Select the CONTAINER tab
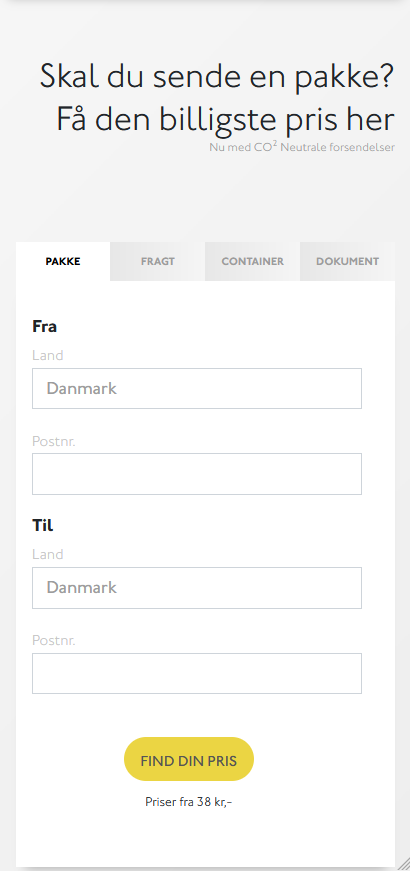This screenshot has width=410, height=871. [252, 261]
